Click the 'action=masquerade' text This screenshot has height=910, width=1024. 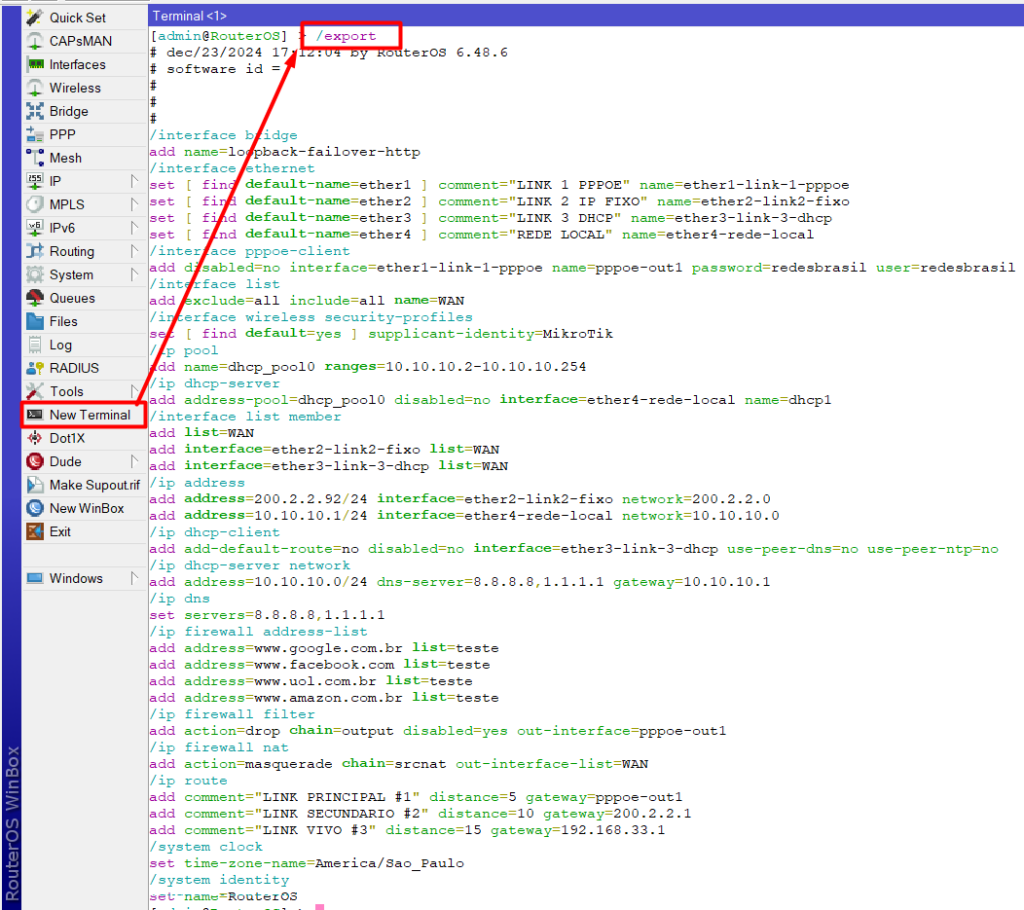(258, 764)
